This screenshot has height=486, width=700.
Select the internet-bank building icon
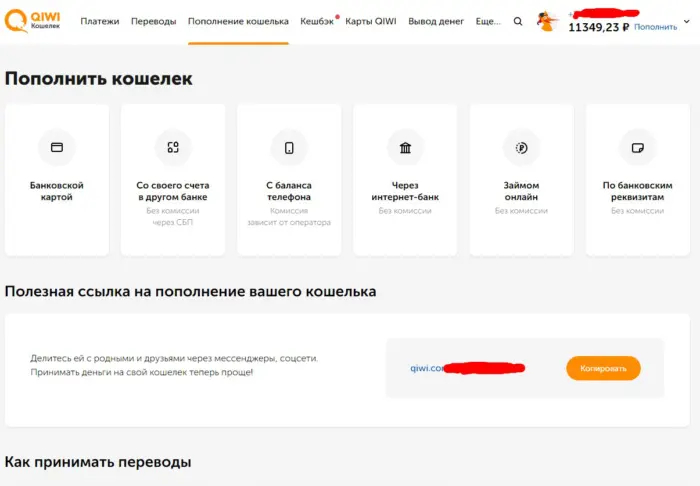click(405, 147)
